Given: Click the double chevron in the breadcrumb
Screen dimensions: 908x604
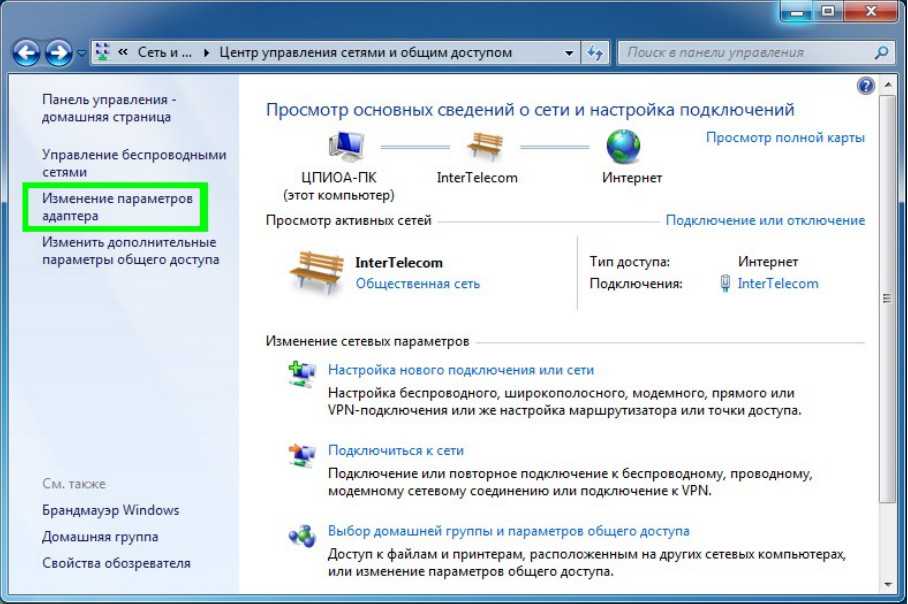Looking at the screenshot, I should (123, 52).
